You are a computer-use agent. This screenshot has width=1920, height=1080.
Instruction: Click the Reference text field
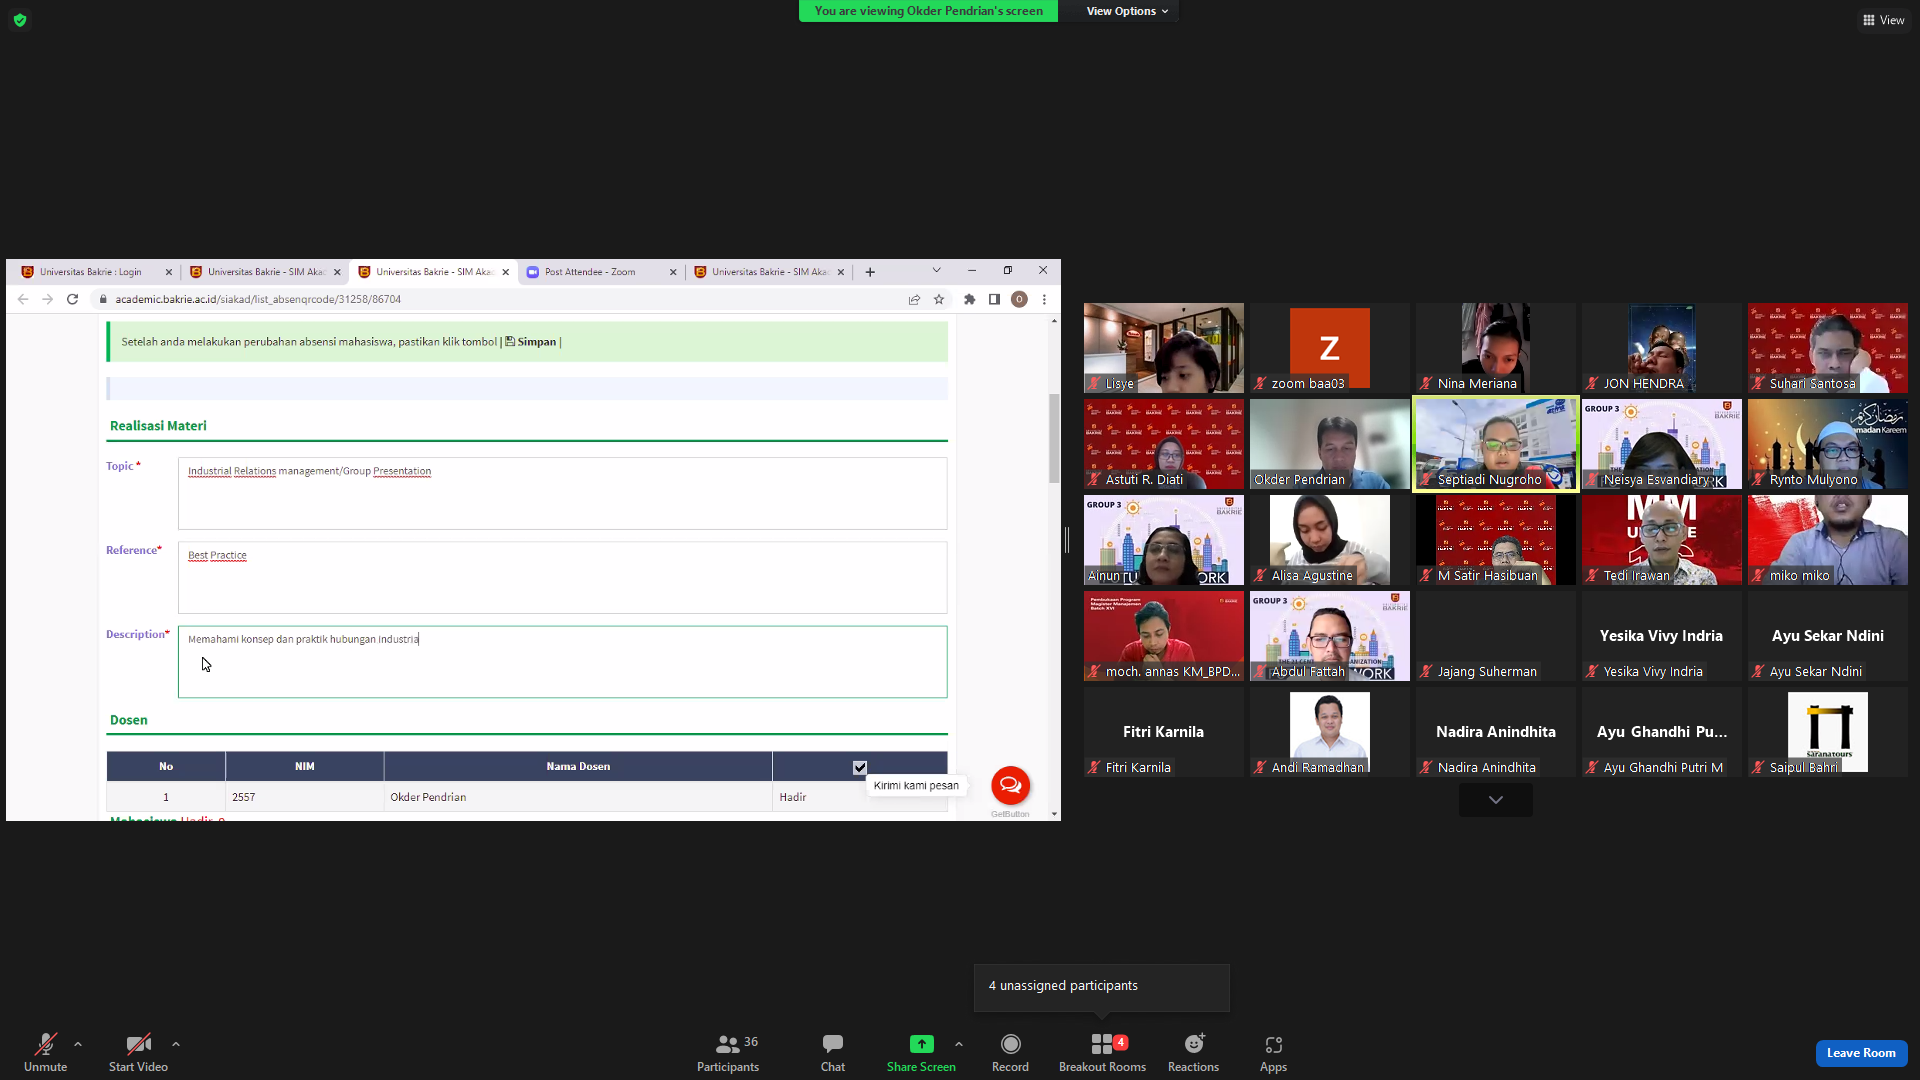[x=562, y=578]
